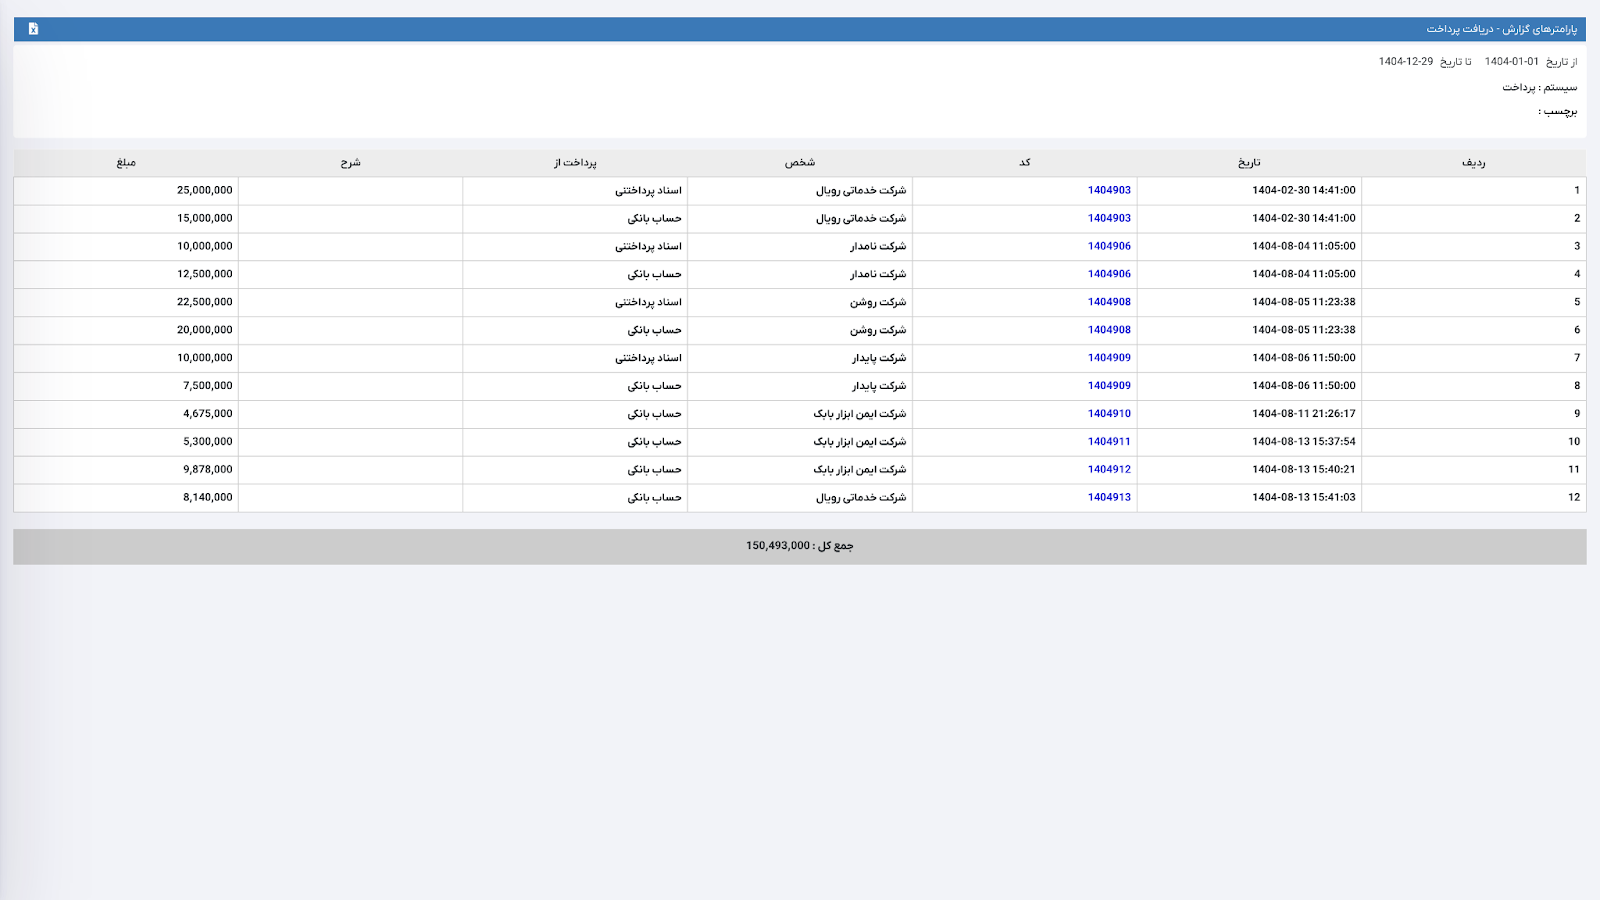Open code link 1404911

click(1109, 442)
